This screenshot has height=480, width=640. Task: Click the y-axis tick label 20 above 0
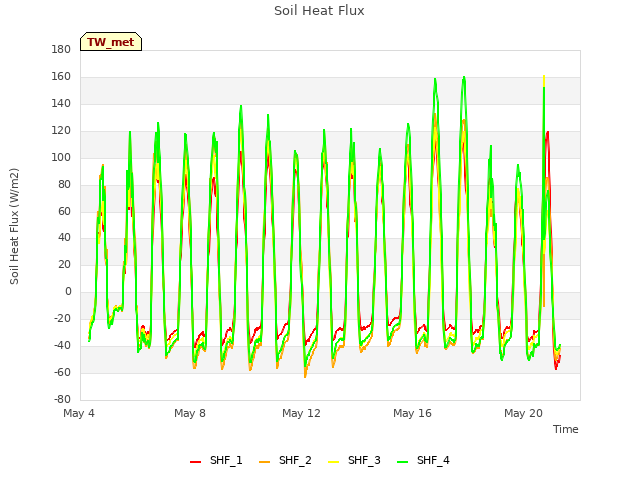point(64,264)
